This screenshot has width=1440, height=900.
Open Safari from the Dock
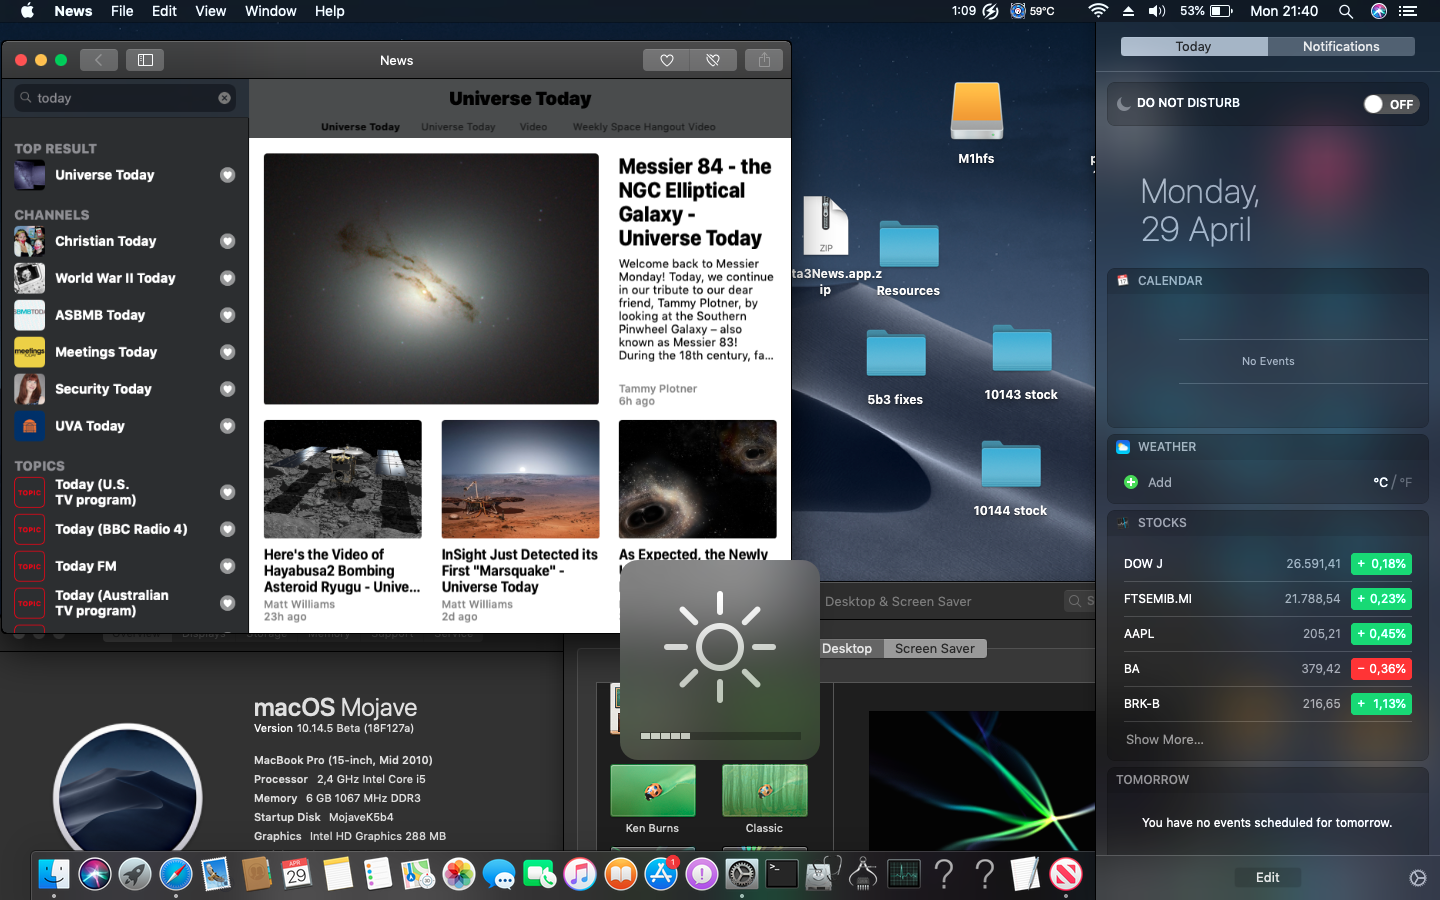(176, 874)
